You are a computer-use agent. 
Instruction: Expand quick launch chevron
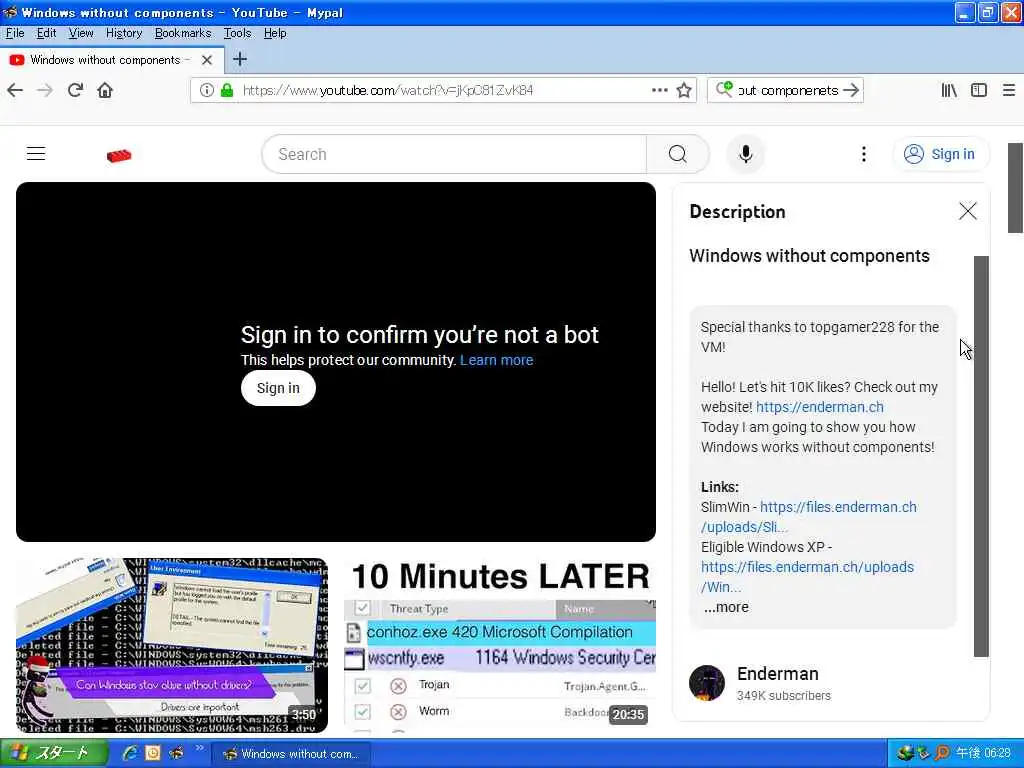coord(199,748)
